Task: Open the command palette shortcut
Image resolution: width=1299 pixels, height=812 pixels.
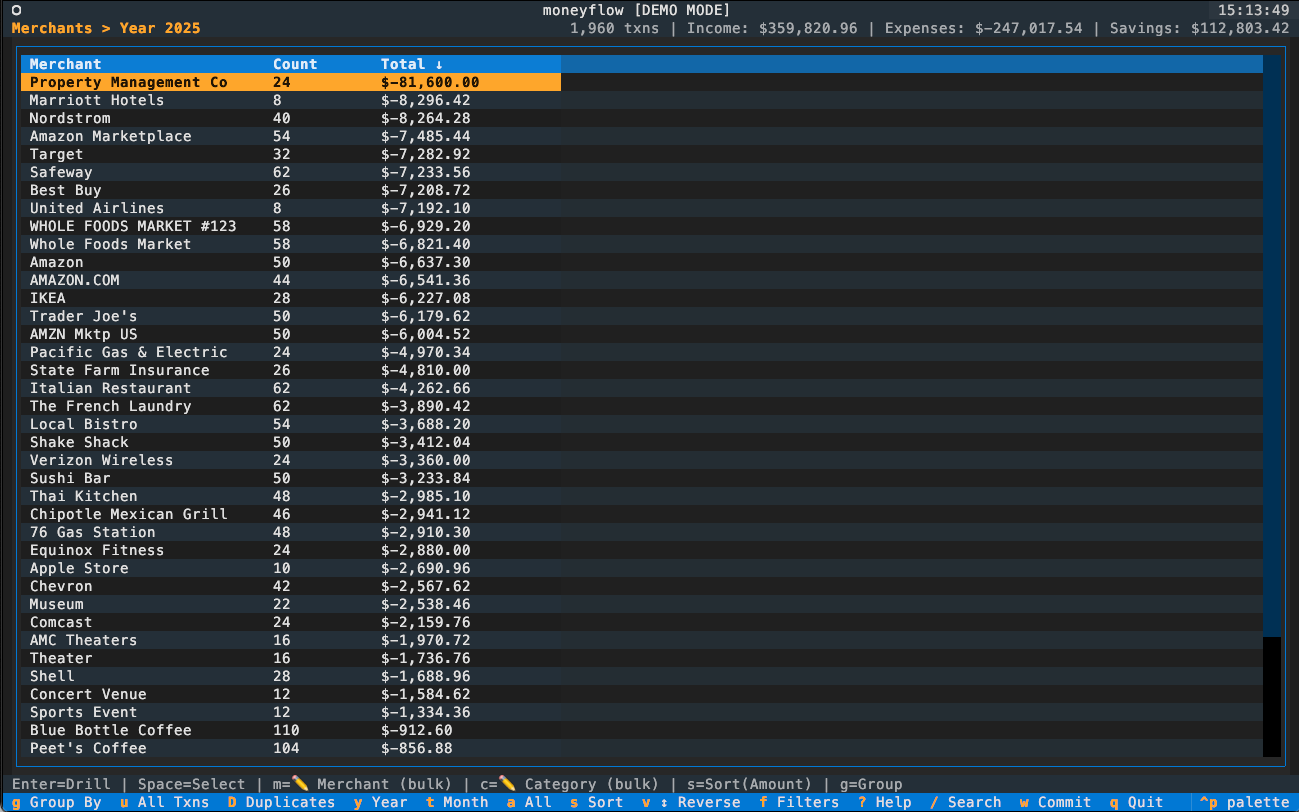Action: coord(1244,802)
